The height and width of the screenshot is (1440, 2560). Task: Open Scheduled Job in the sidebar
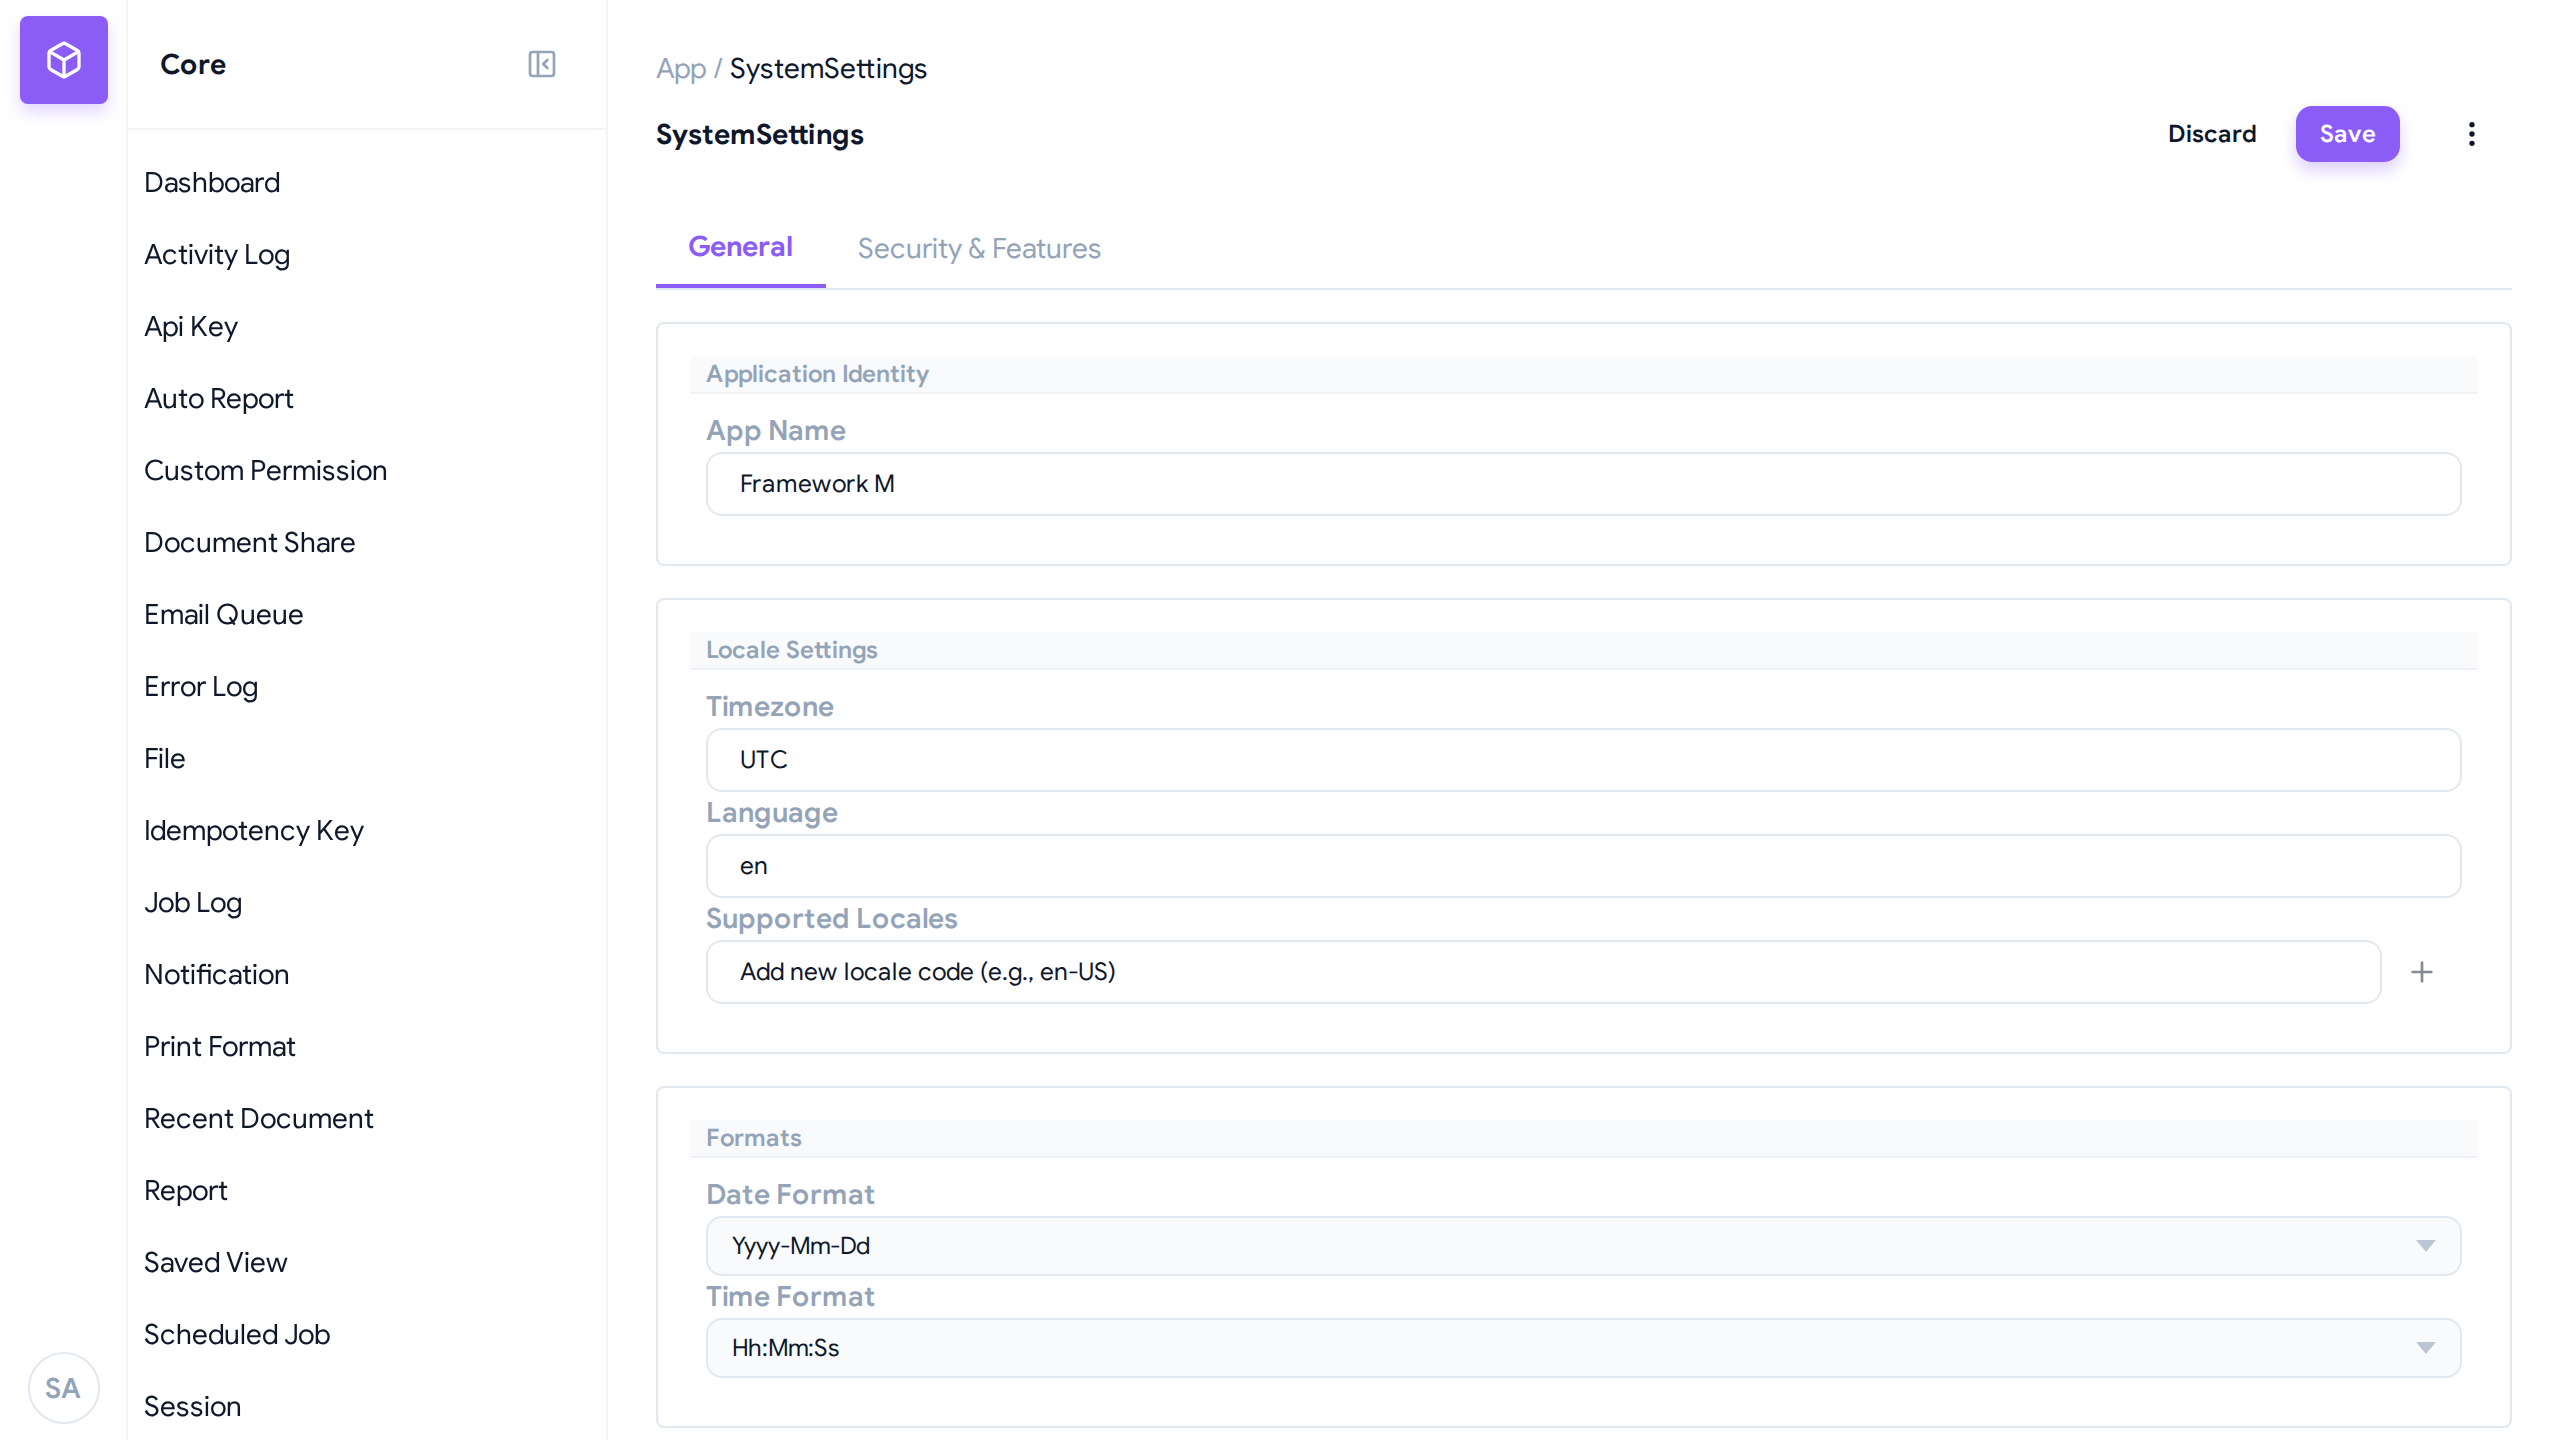click(x=237, y=1334)
